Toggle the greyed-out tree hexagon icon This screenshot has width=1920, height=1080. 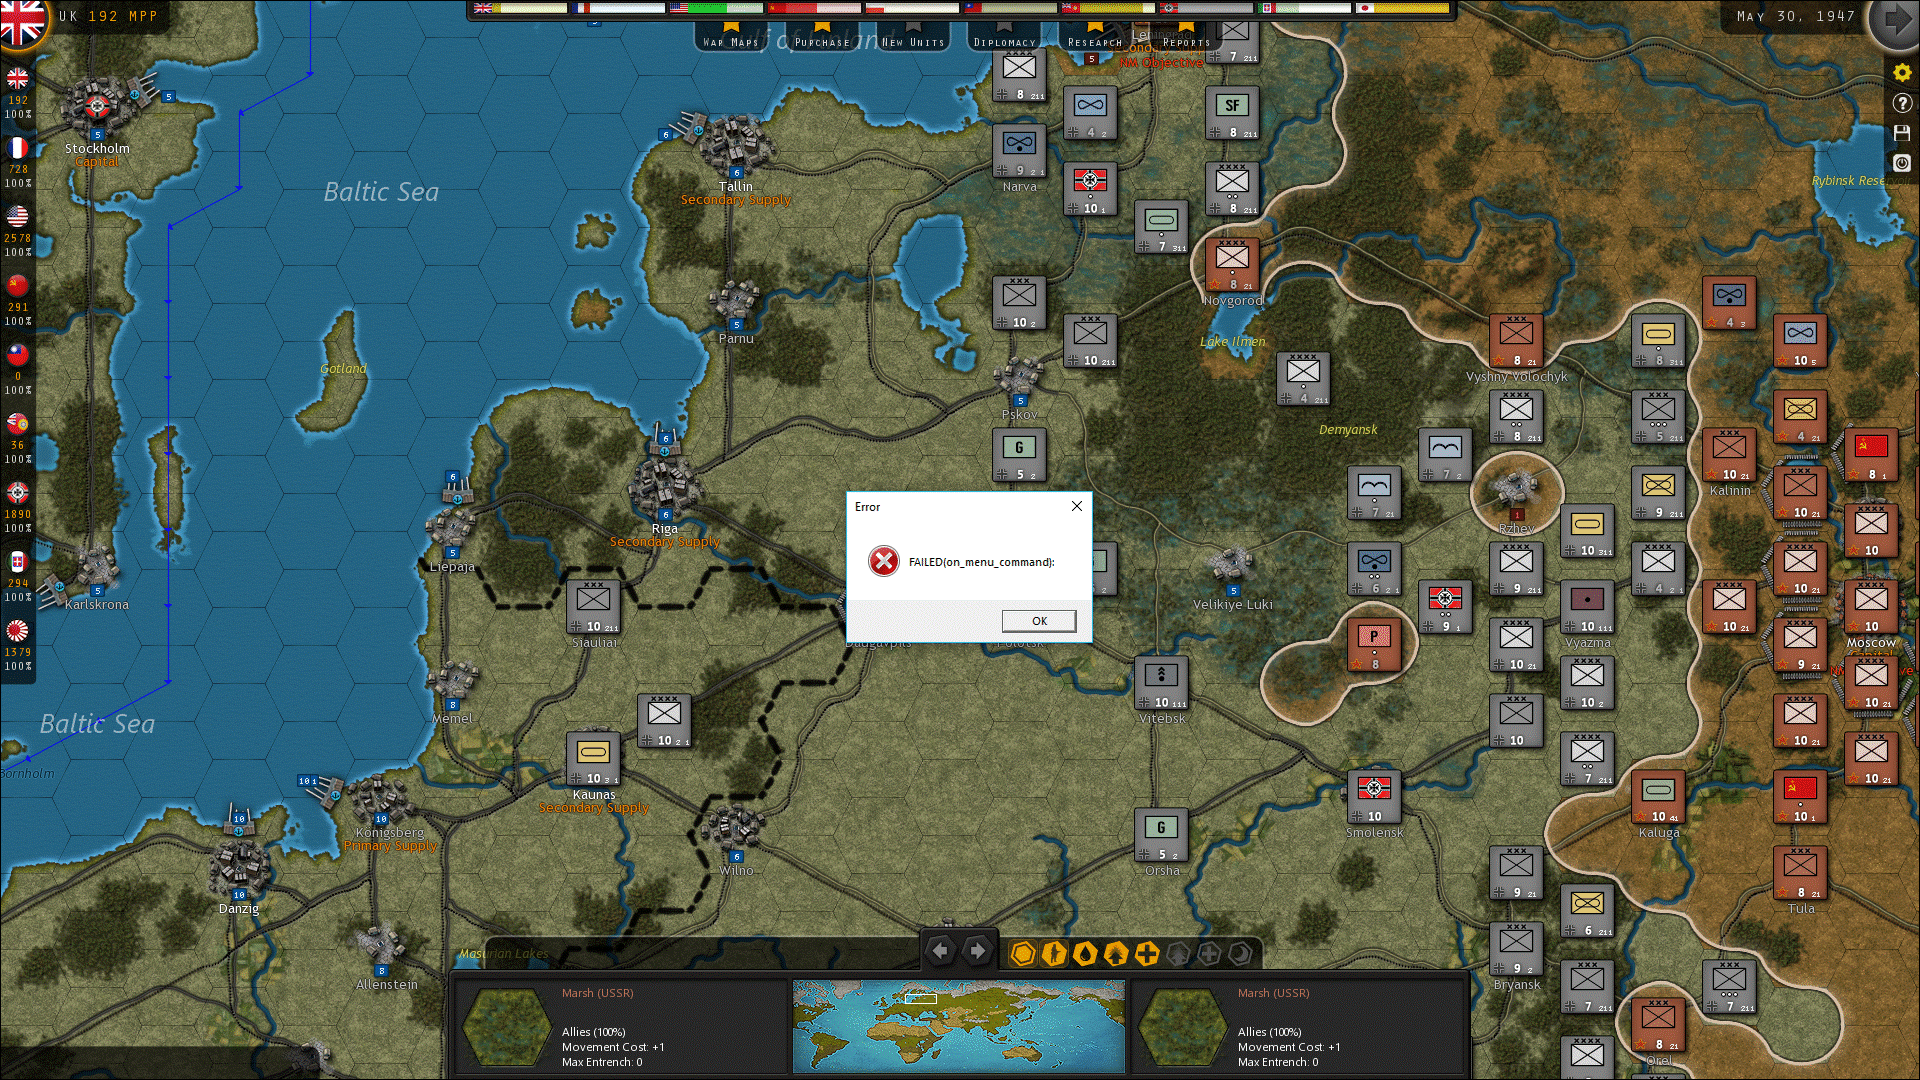click(x=1177, y=954)
